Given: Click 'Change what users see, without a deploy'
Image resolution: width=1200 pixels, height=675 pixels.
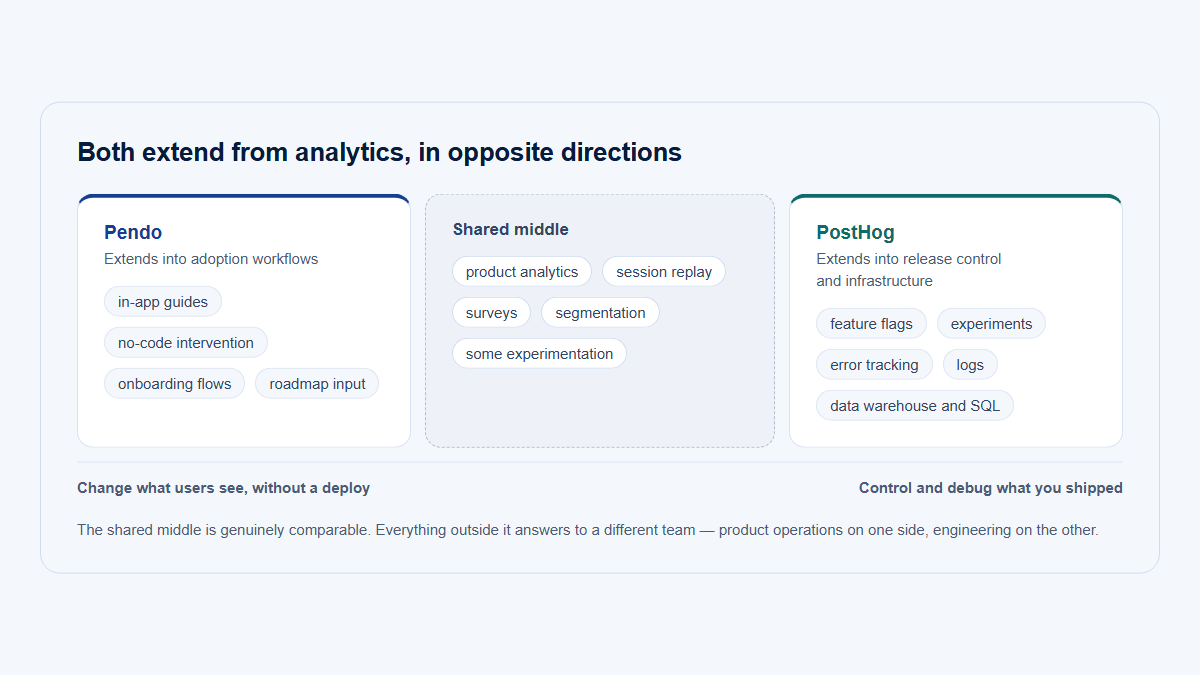Looking at the screenshot, I should (224, 488).
